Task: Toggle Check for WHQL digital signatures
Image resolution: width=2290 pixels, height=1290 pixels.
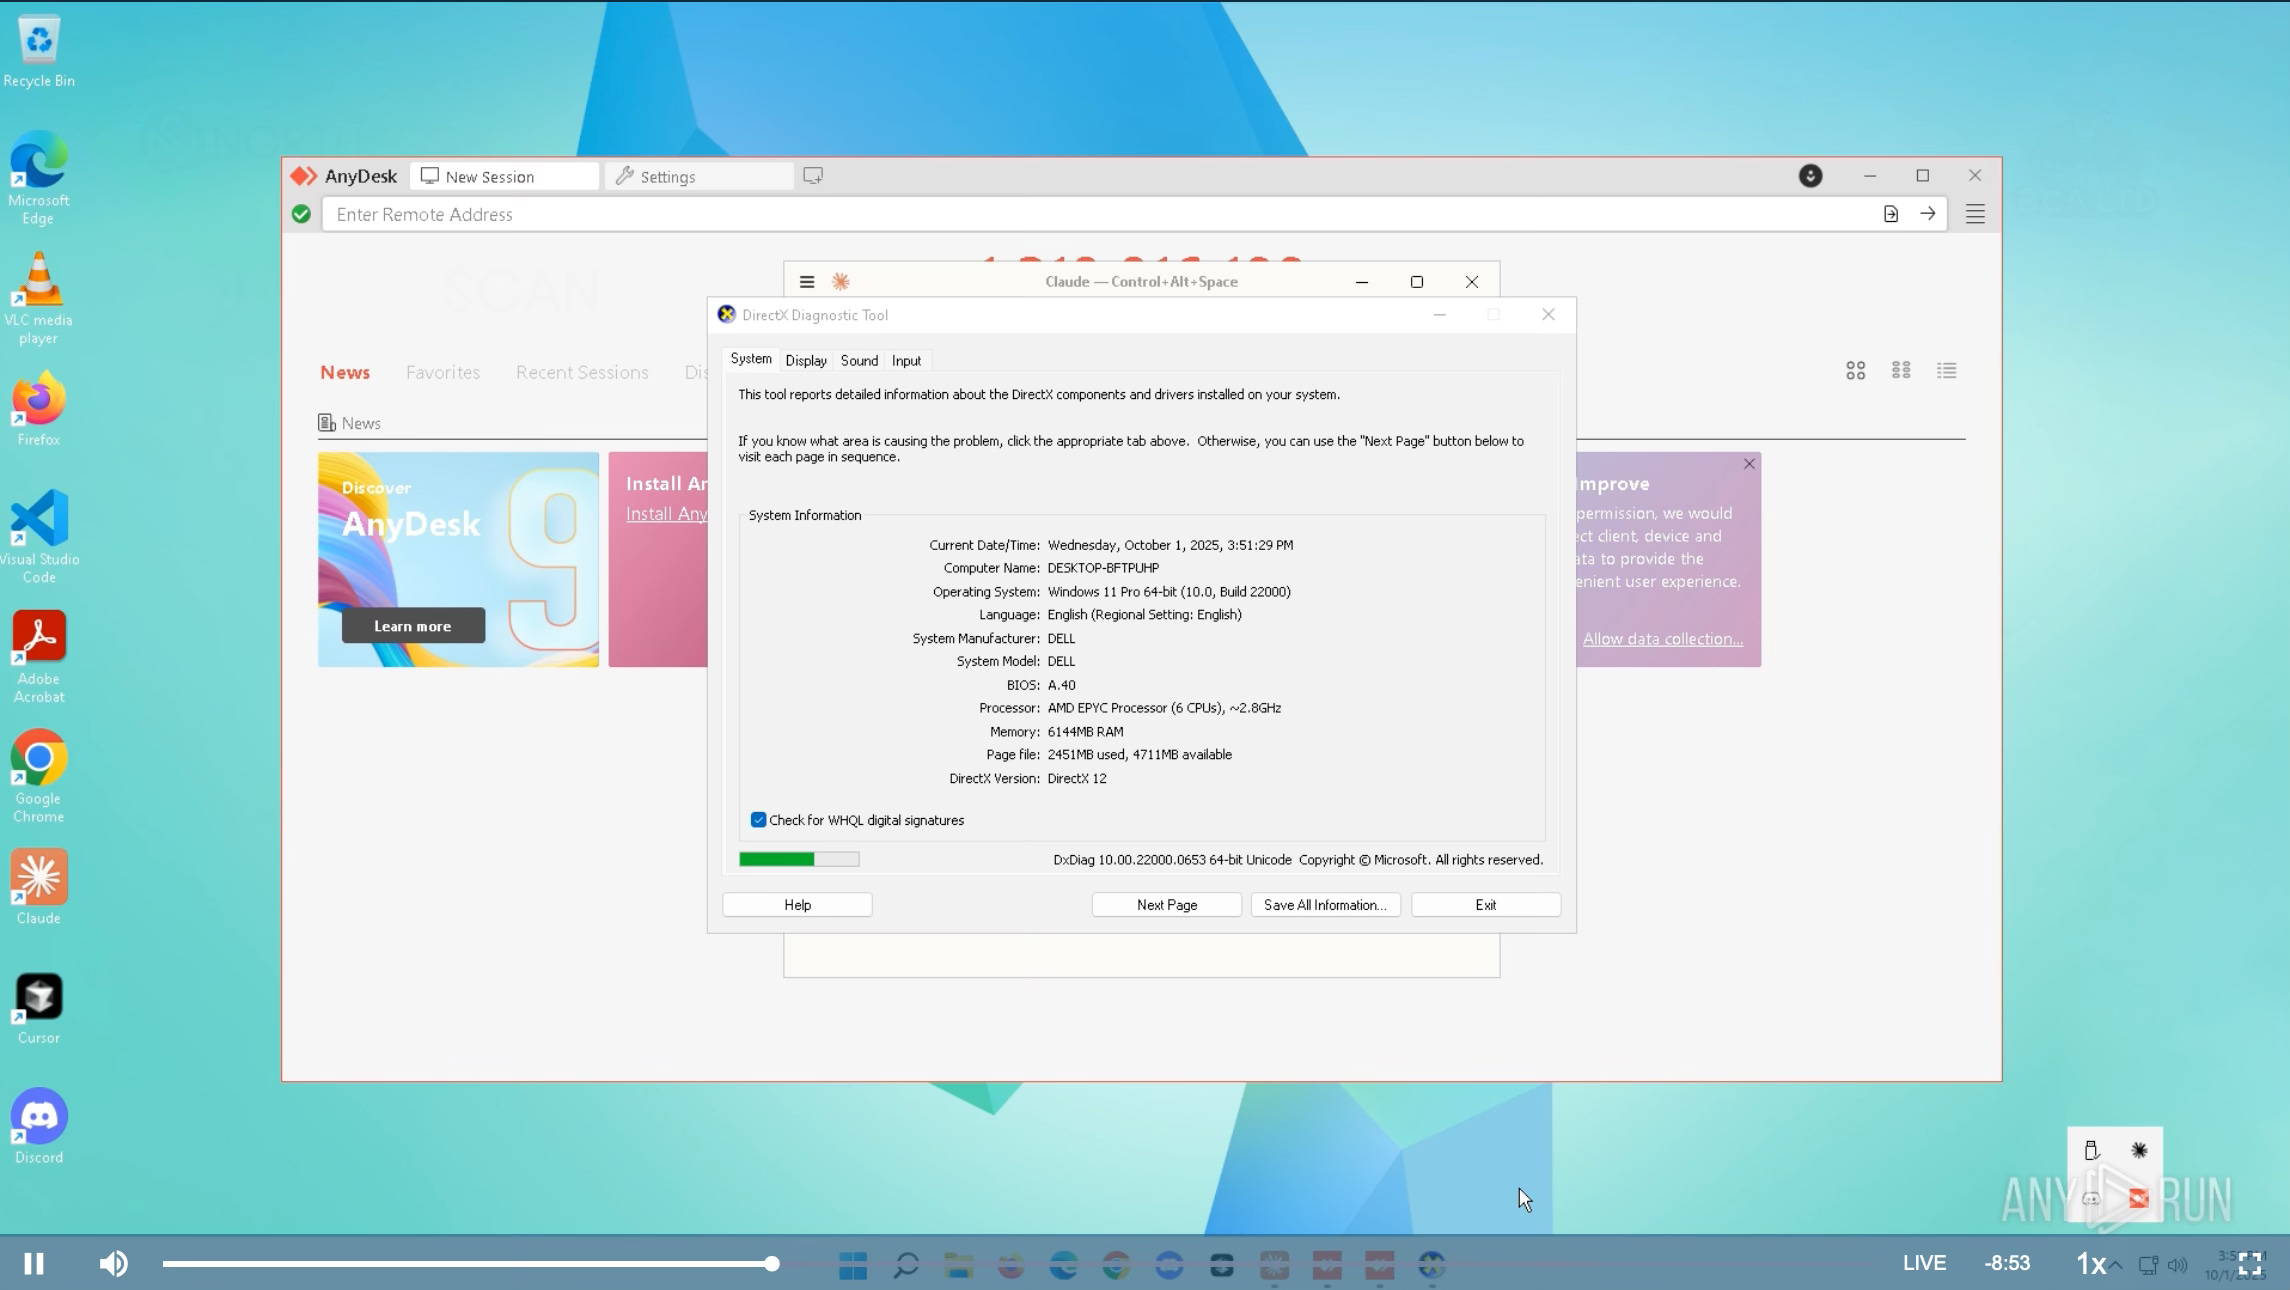Action: pos(758,820)
